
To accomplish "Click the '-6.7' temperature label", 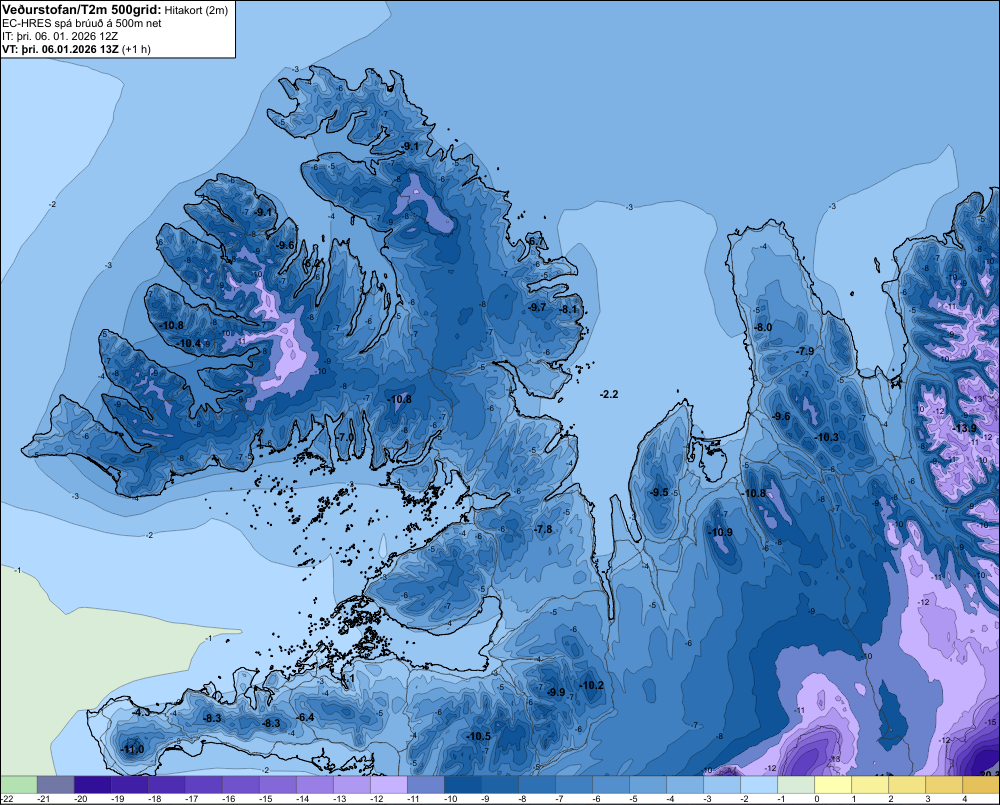I will pyautogui.click(x=536, y=242).
